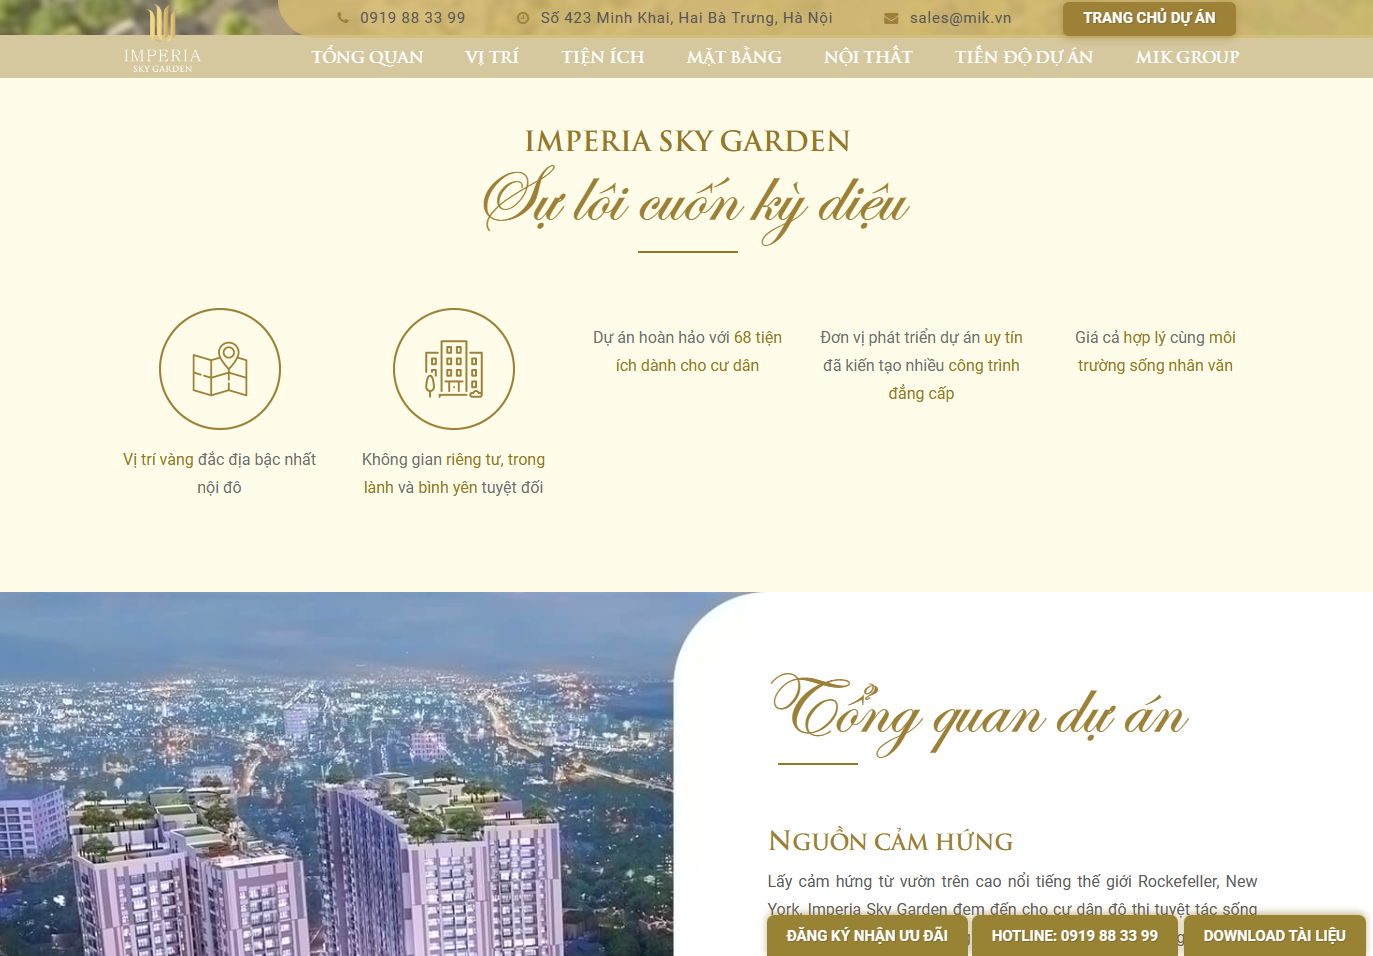The width and height of the screenshot is (1373, 956).
Task: Click the NGUỒN CẢM HỨNG subheading
Action: coord(891,841)
